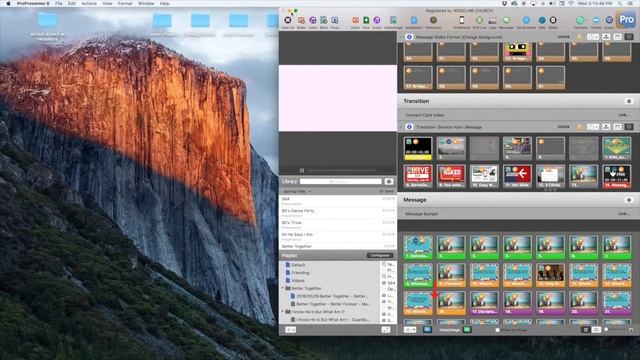
Task: Open the View menu
Action: 107,3
